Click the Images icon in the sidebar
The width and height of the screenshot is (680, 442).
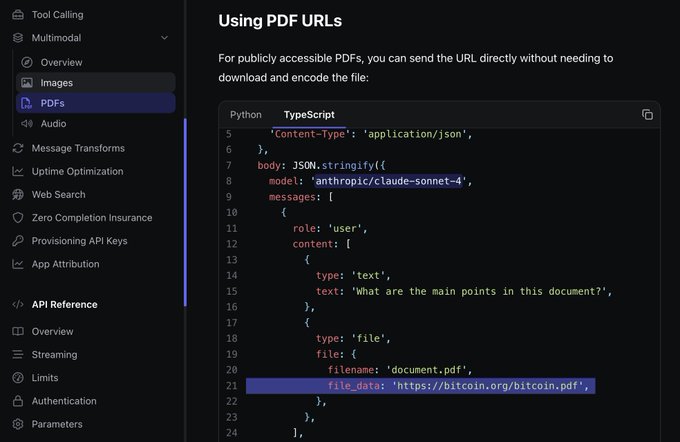click(27, 83)
